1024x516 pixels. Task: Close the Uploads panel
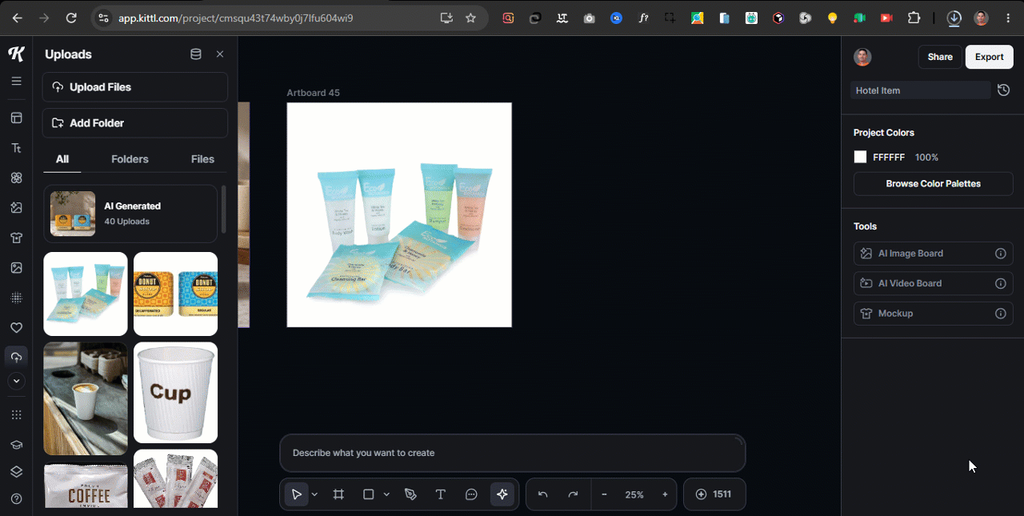220,54
